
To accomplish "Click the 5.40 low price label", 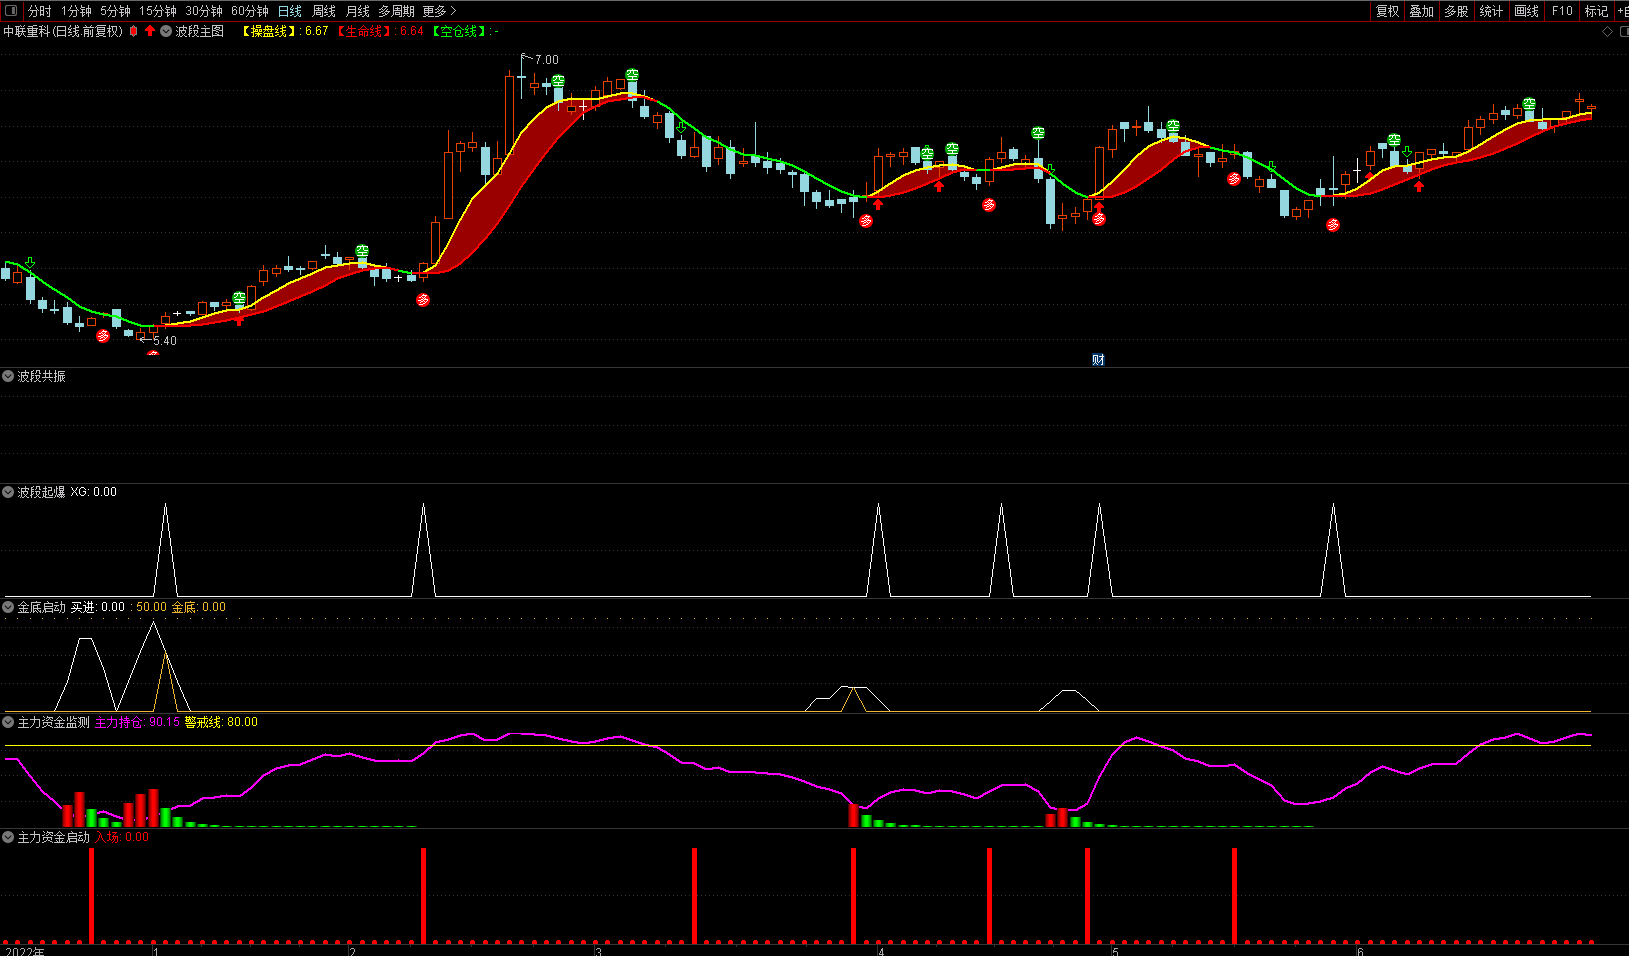I will click(165, 341).
